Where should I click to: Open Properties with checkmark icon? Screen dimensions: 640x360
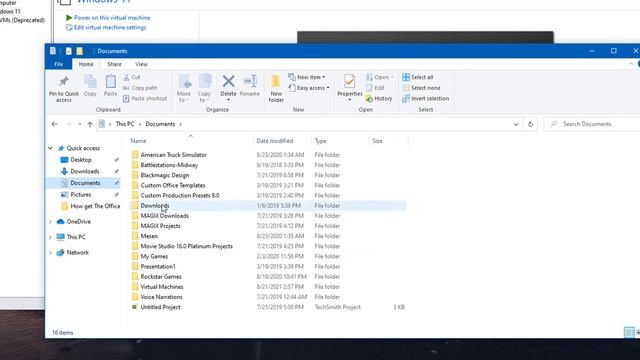coord(349,81)
